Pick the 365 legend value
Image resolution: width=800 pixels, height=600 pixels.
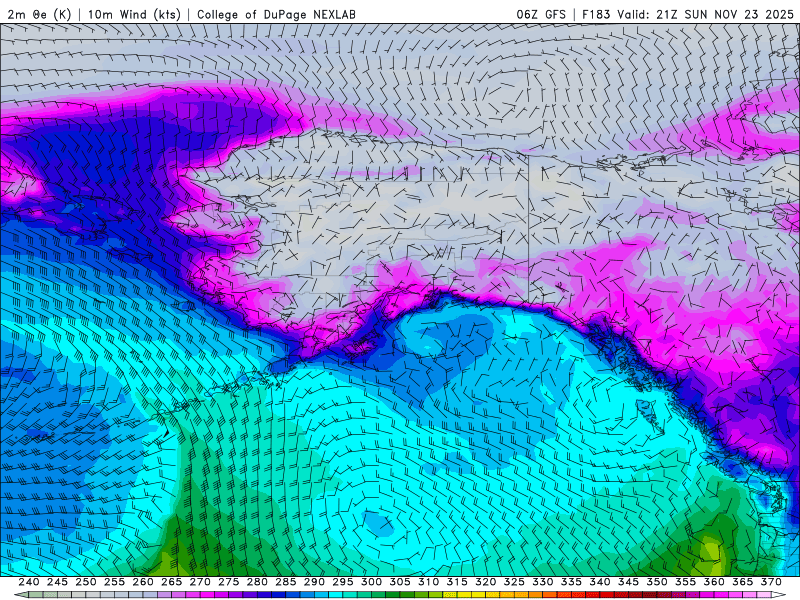point(743,582)
